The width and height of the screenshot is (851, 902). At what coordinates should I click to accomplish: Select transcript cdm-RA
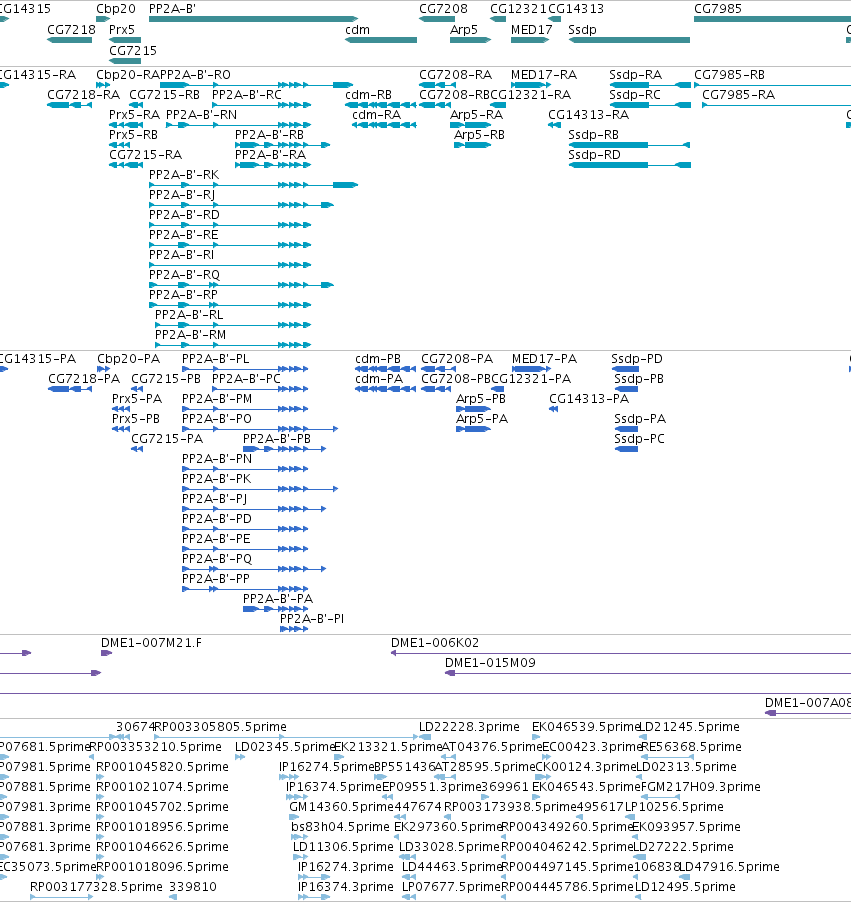click(376, 114)
